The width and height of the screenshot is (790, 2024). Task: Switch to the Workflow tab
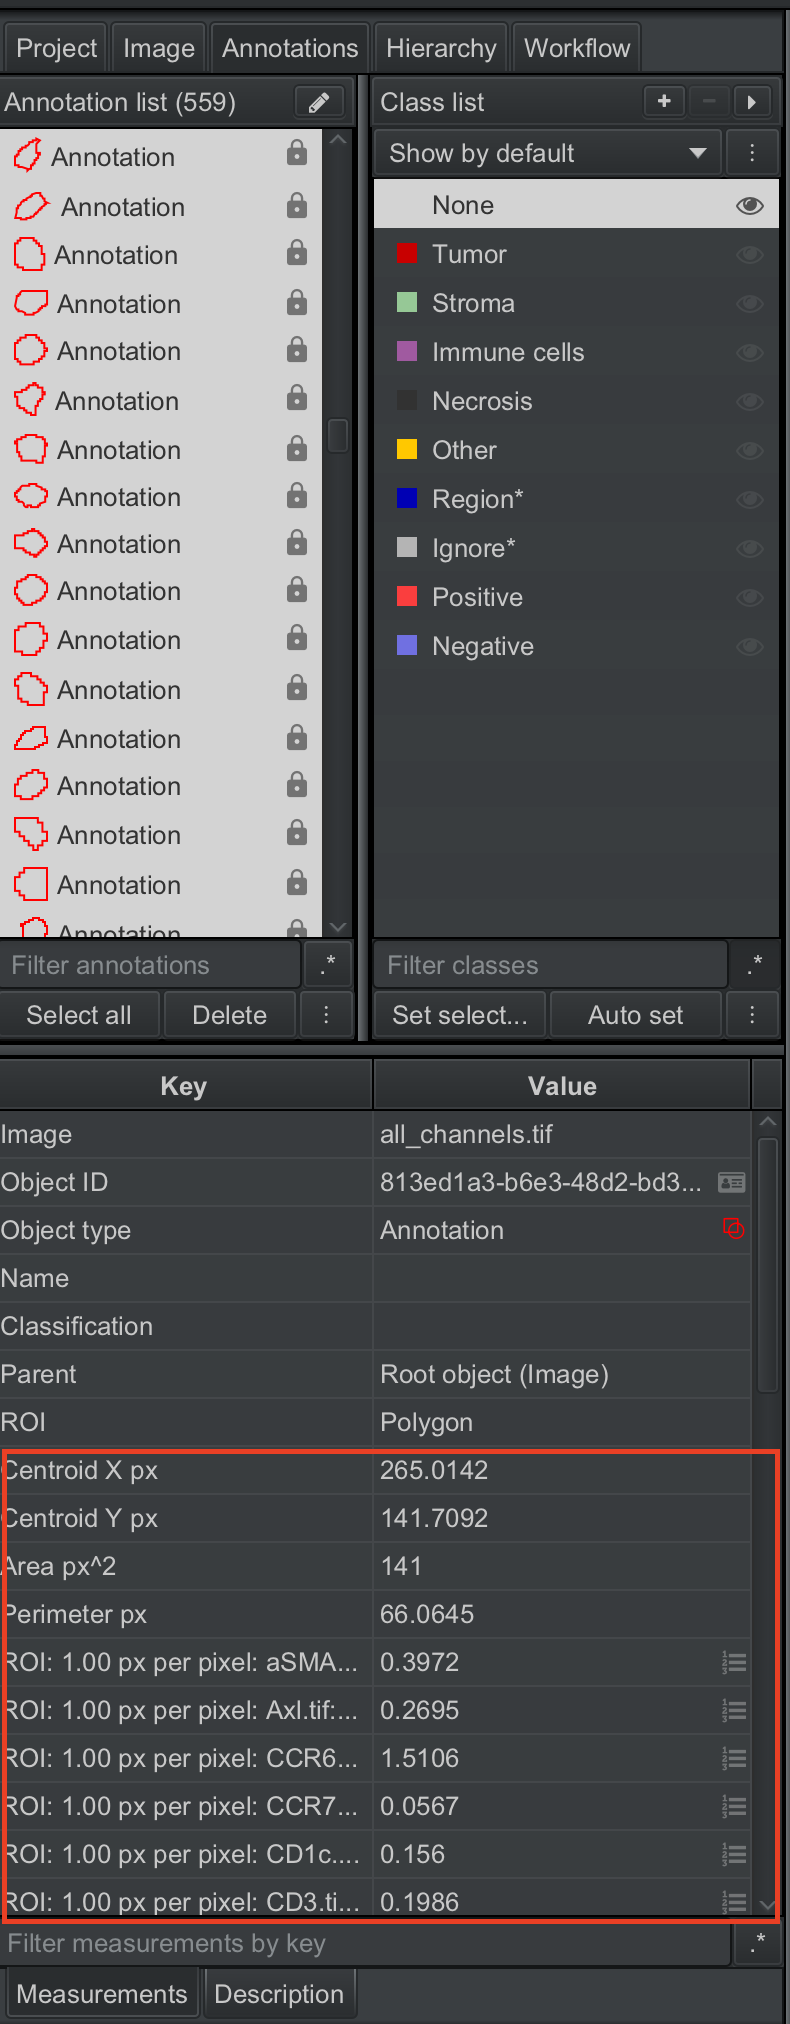click(x=577, y=48)
